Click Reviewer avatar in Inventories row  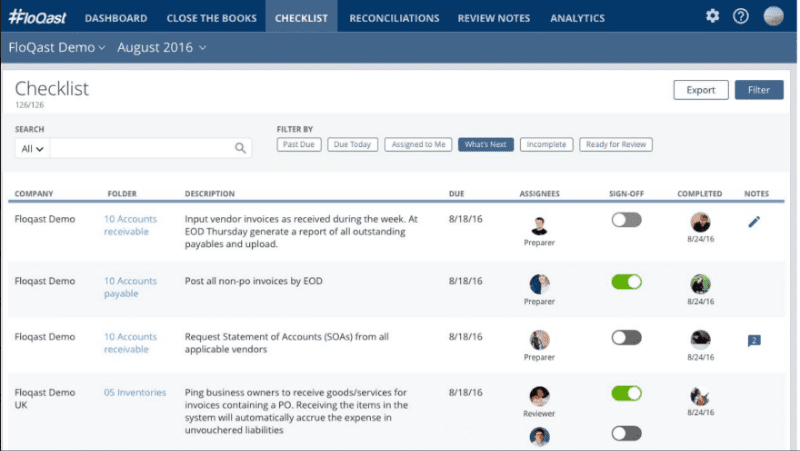(x=539, y=396)
